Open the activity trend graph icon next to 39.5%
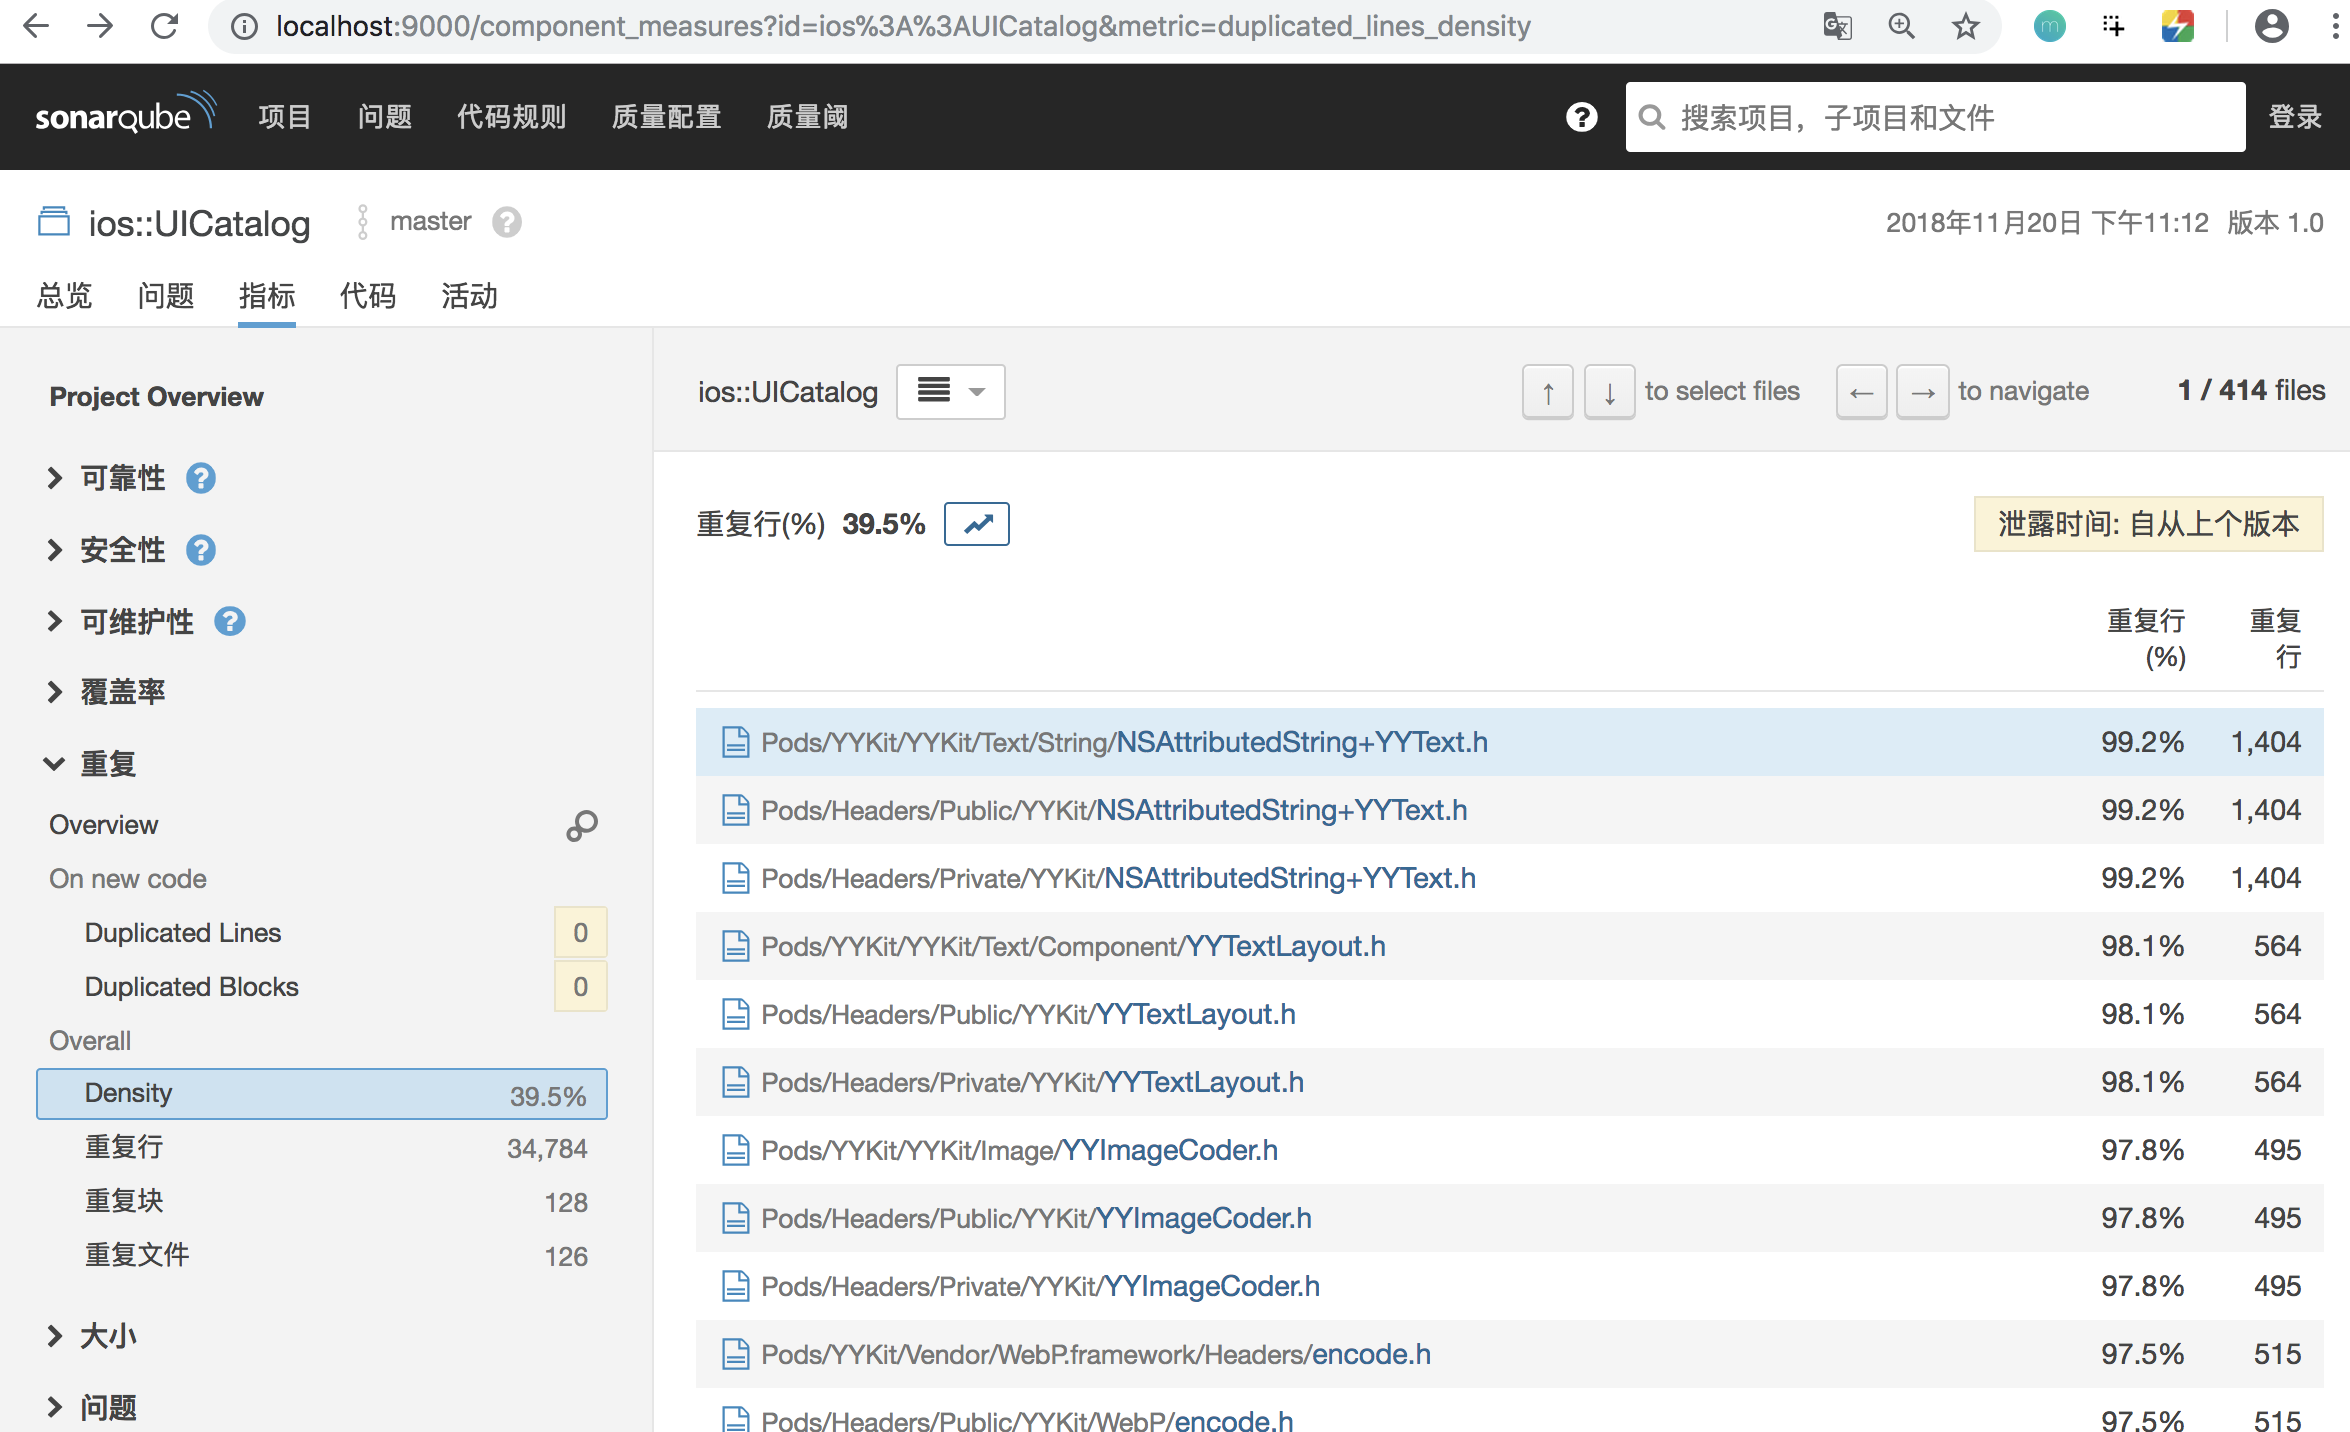Viewport: 2350px width, 1432px height. pos(977,524)
